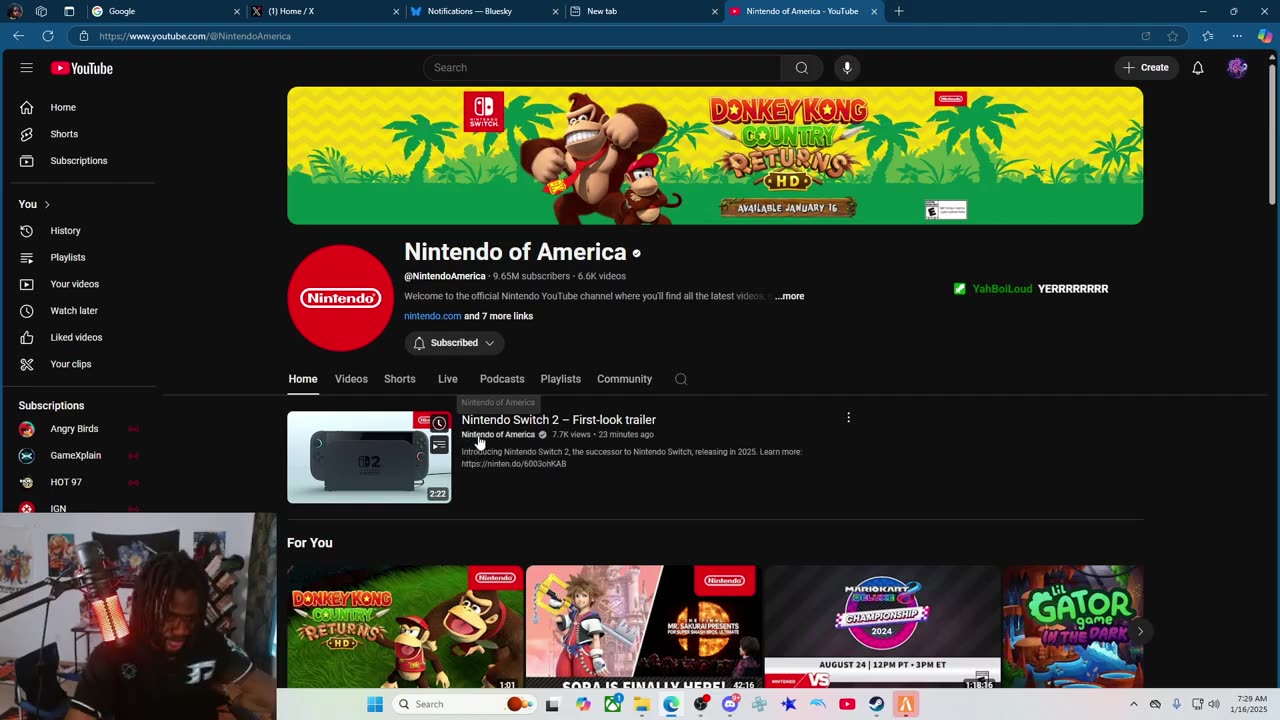Open Discord from the taskbar
Image resolution: width=1280 pixels, height=720 pixels.
pos(730,704)
